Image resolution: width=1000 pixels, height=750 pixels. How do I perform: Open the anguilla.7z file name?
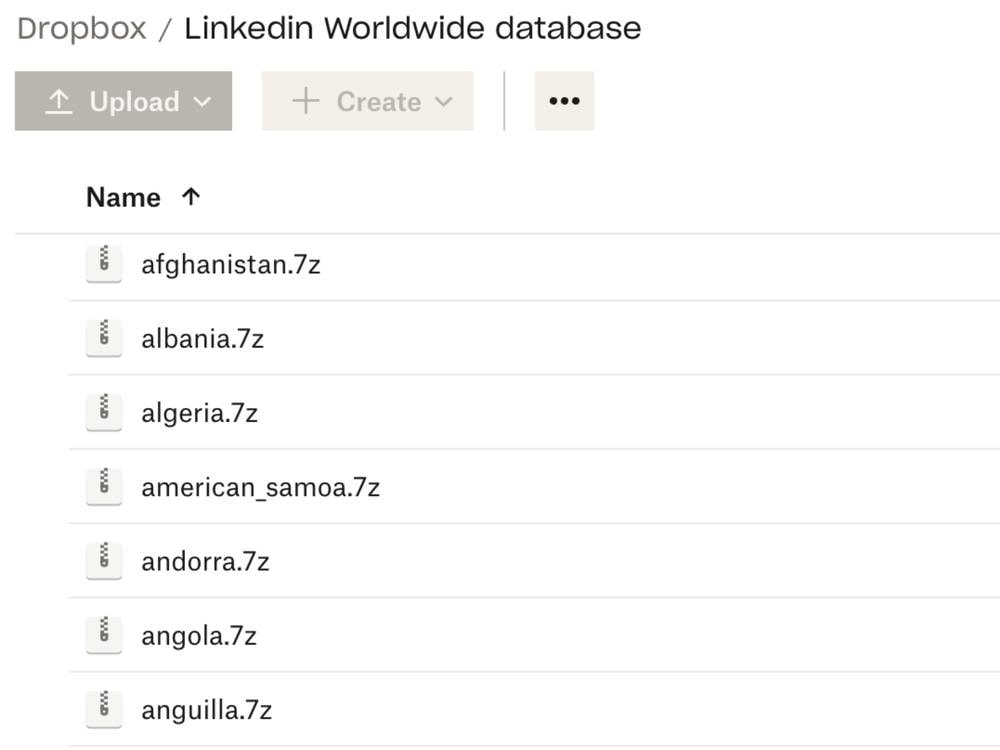point(207,710)
